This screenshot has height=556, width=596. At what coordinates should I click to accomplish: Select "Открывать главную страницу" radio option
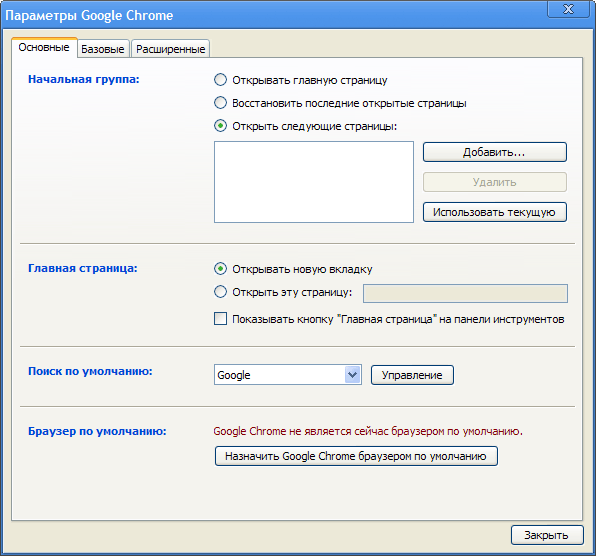tap(220, 80)
